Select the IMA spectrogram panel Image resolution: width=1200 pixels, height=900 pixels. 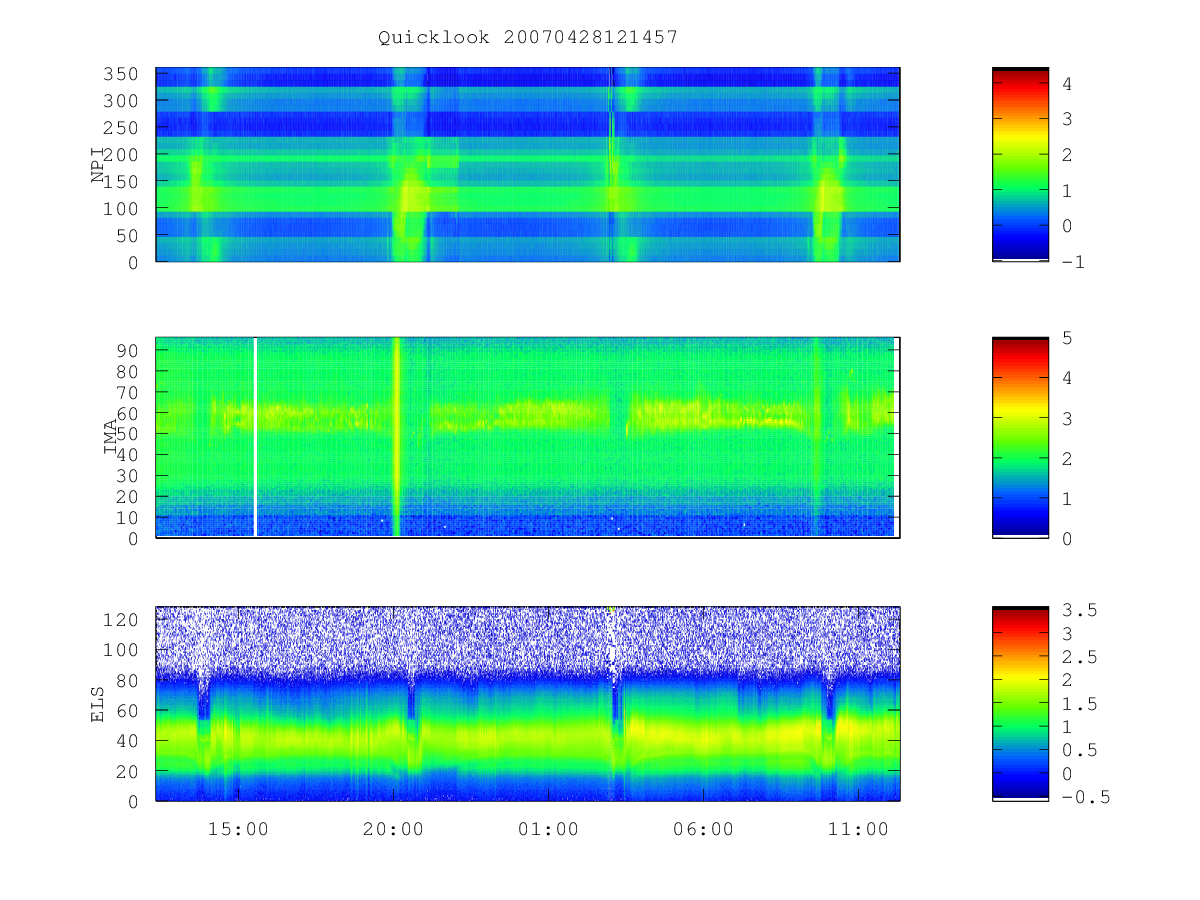pos(528,437)
